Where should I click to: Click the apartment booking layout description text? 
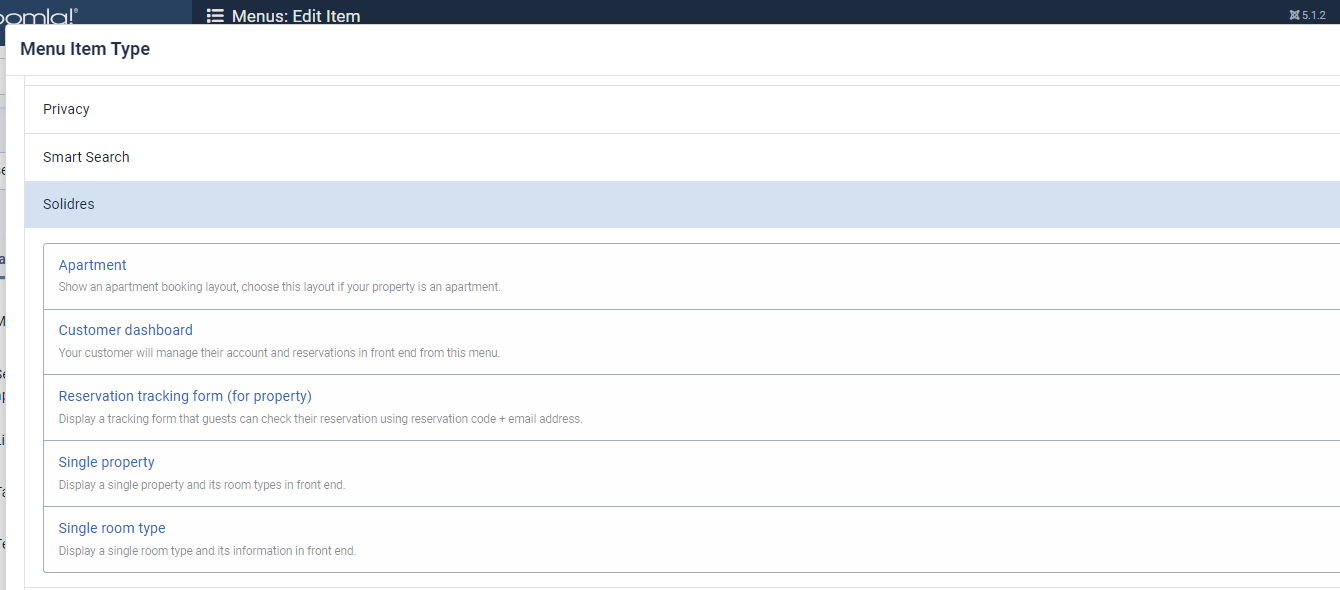[279, 287]
